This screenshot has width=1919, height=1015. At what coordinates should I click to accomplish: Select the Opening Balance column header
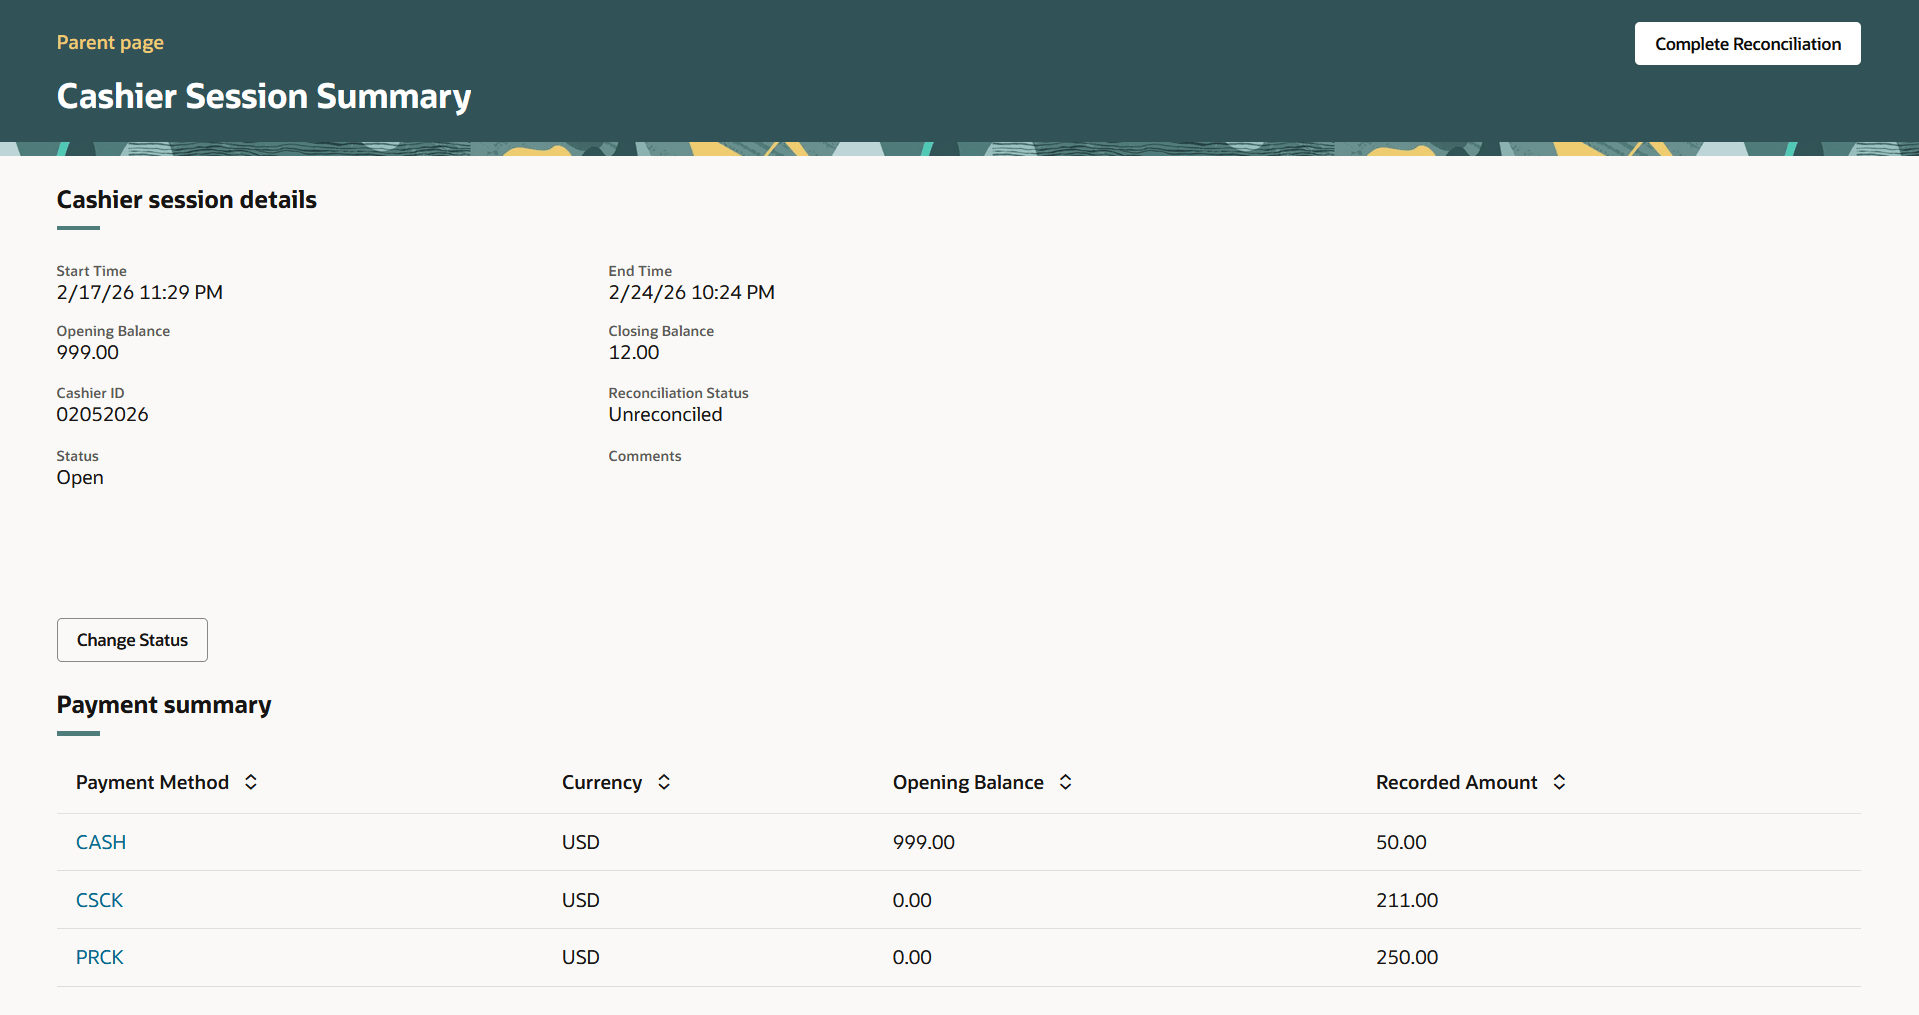point(968,782)
